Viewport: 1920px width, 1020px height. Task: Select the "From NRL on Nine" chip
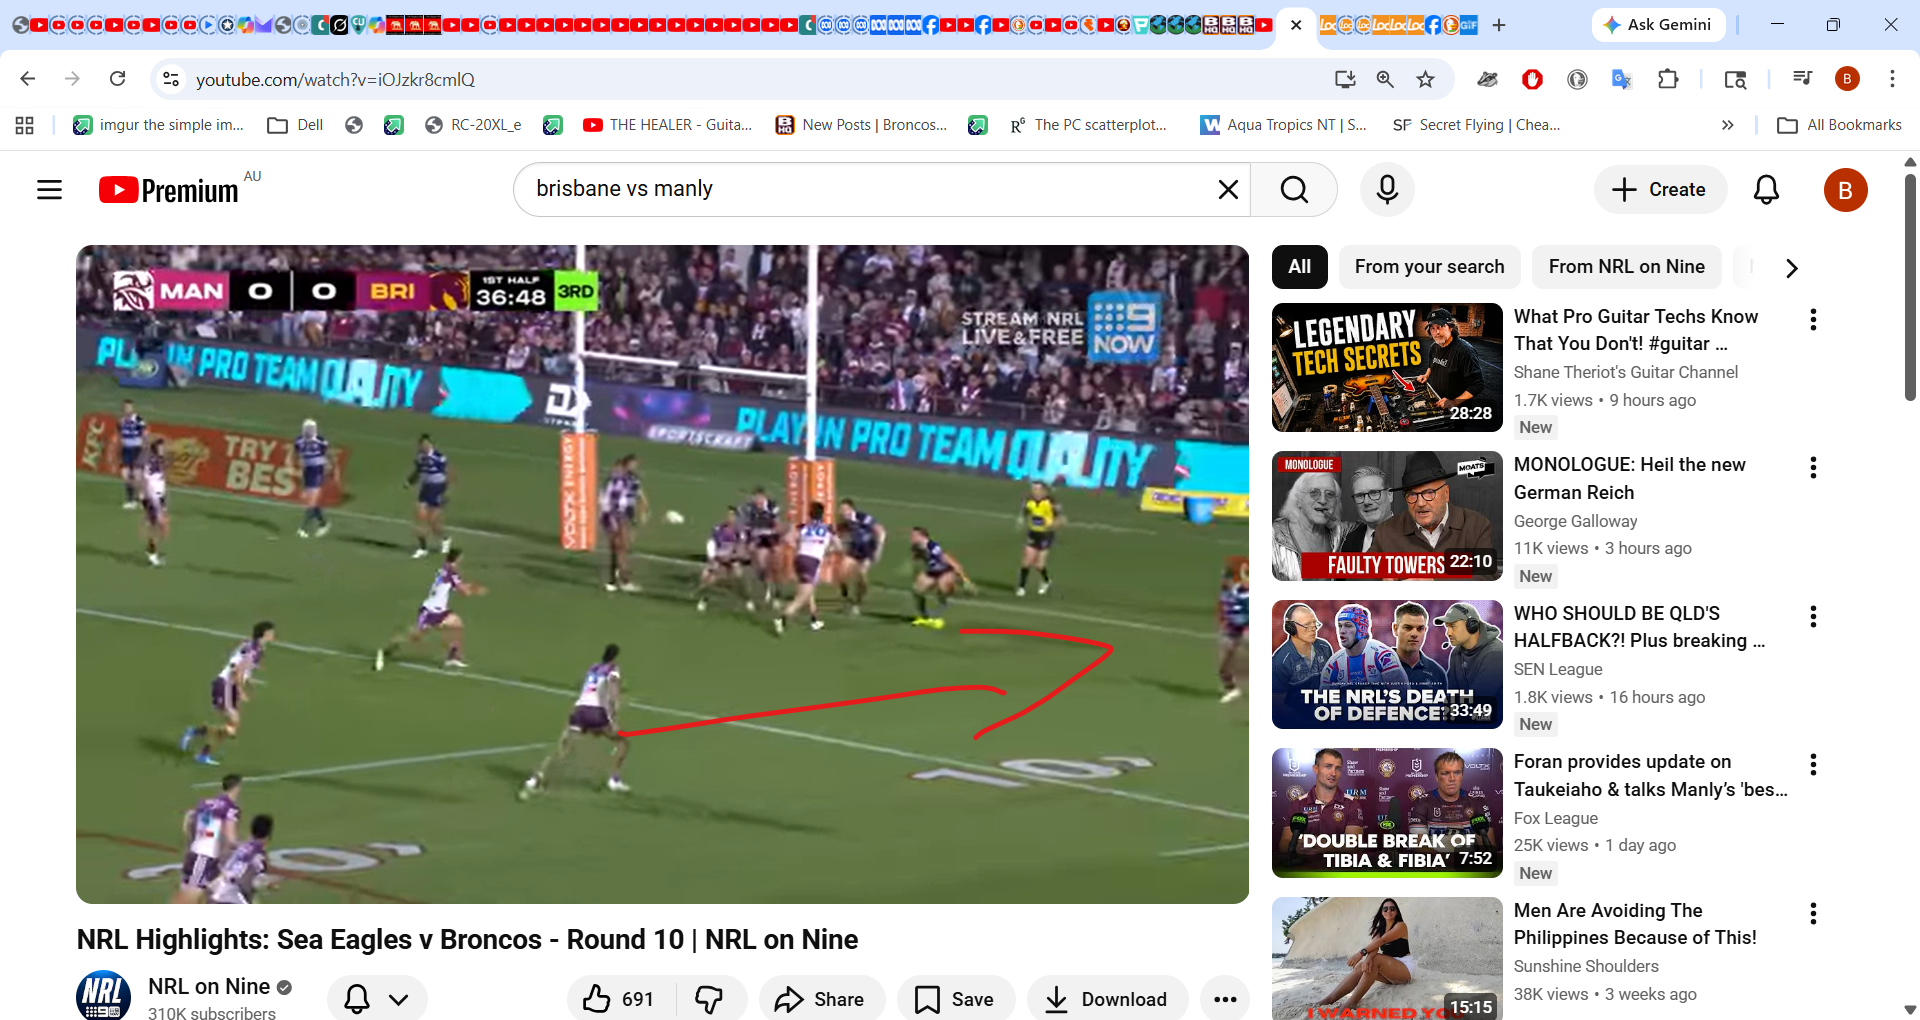pyautogui.click(x=1626, y=267)
